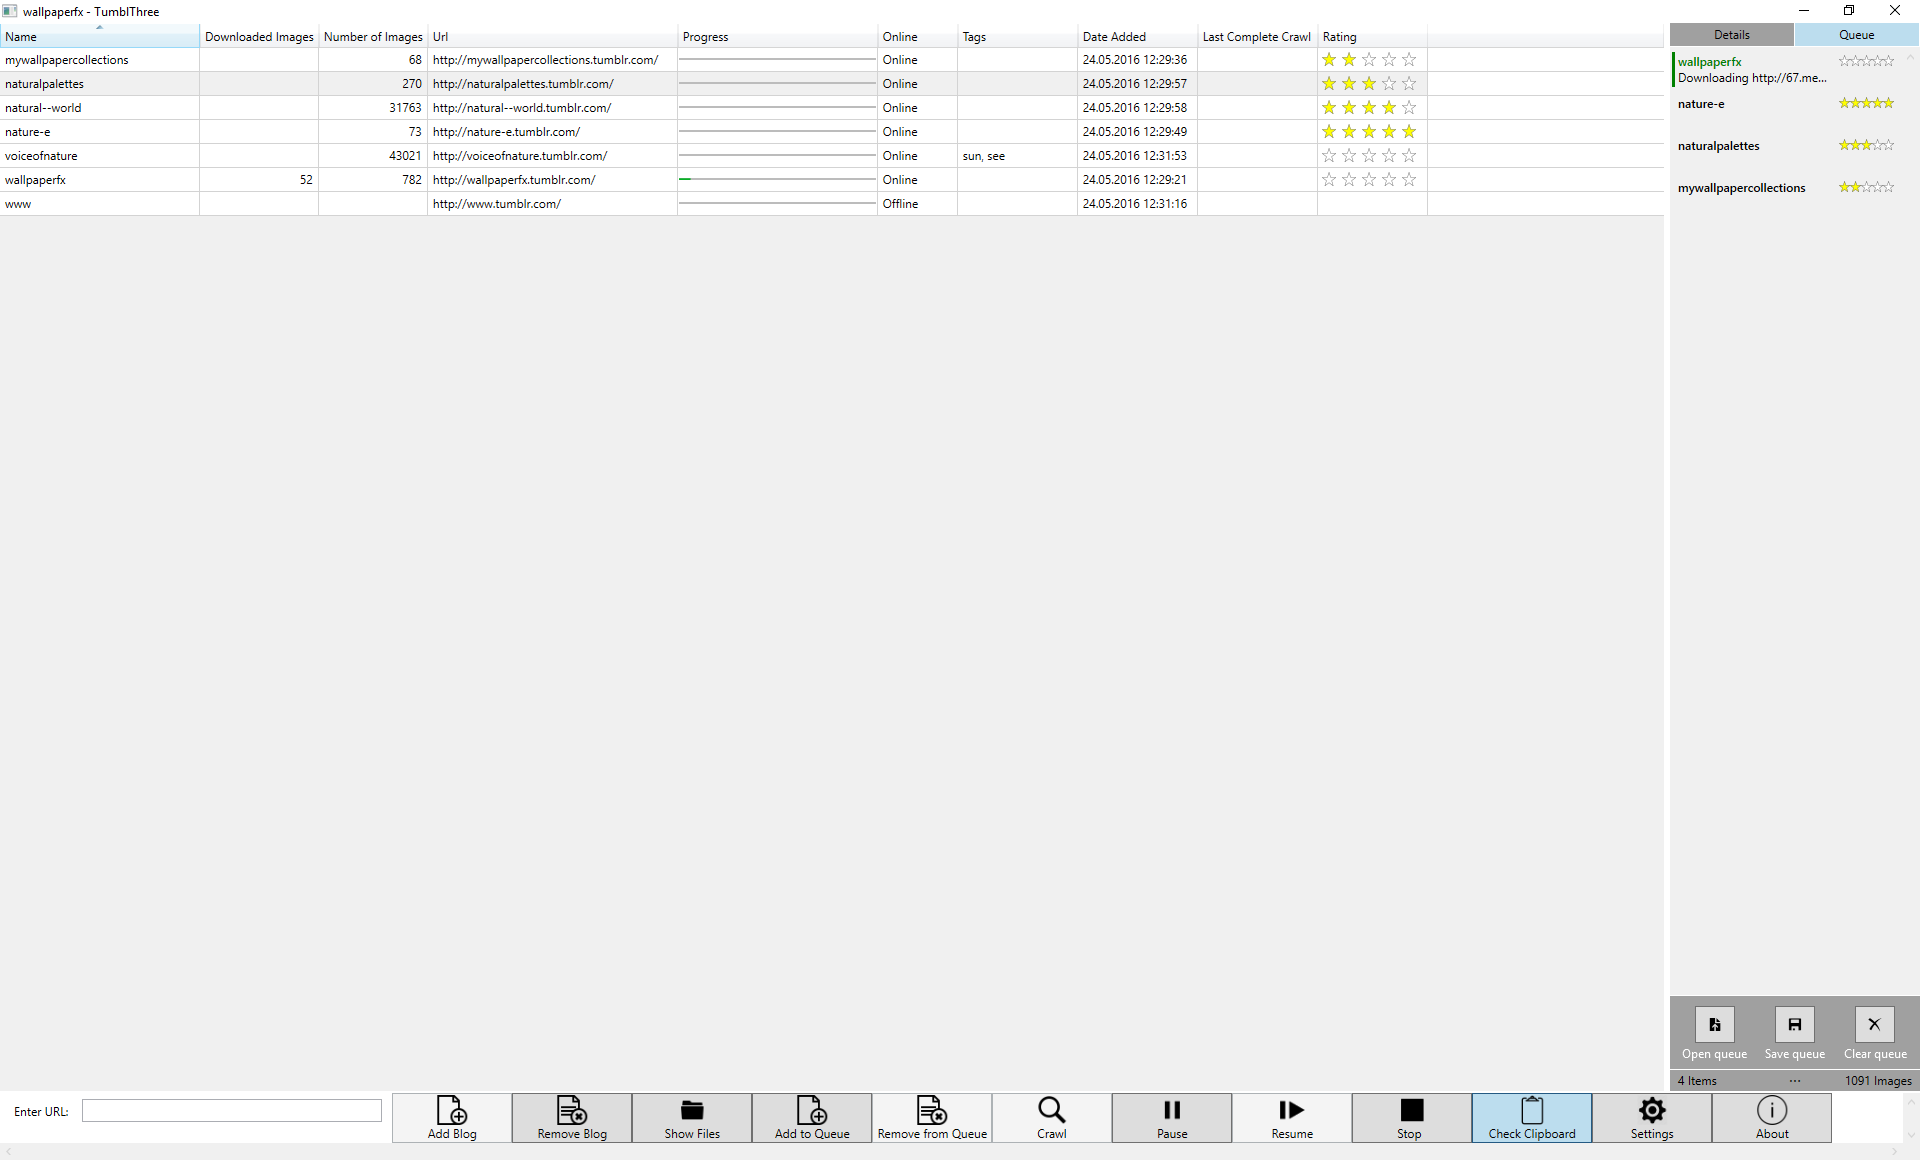Viewport: 1920px width, 1160px height.
Task: Sort by the Name column header
Action: (100, 37)
